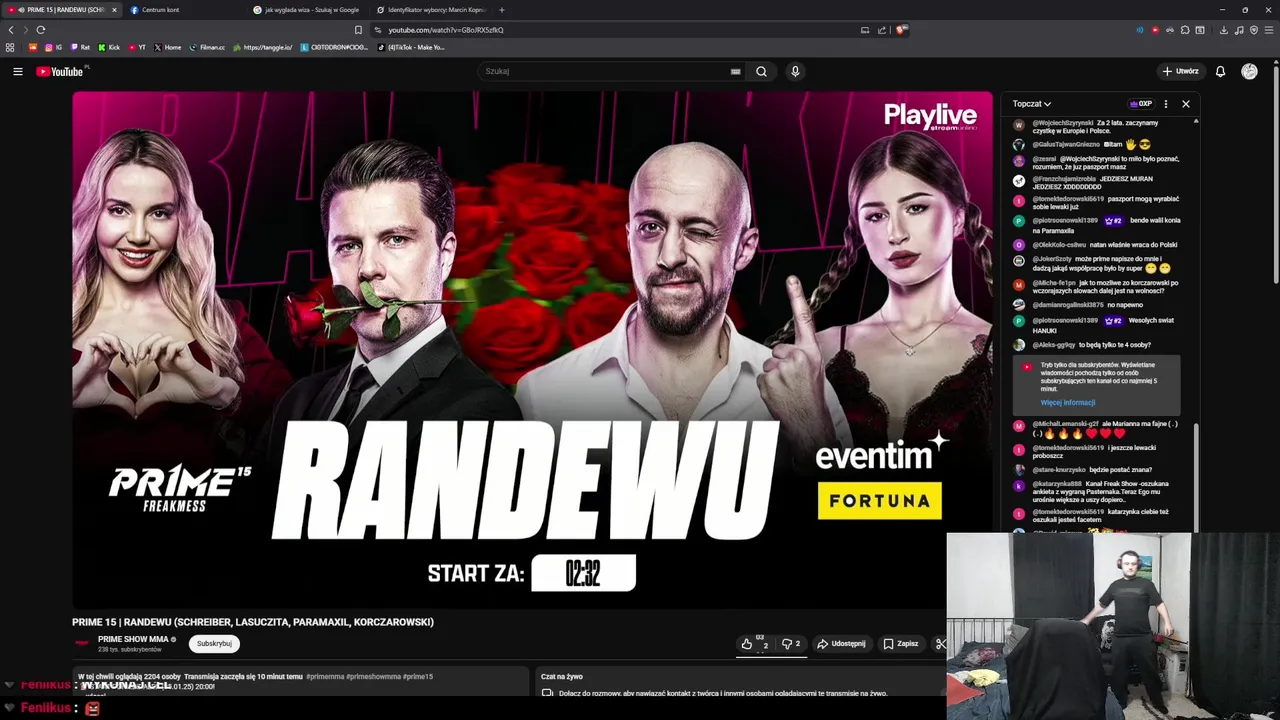
Task: Switch to the Centrum kont tab
Action: (x=160, y=10)
